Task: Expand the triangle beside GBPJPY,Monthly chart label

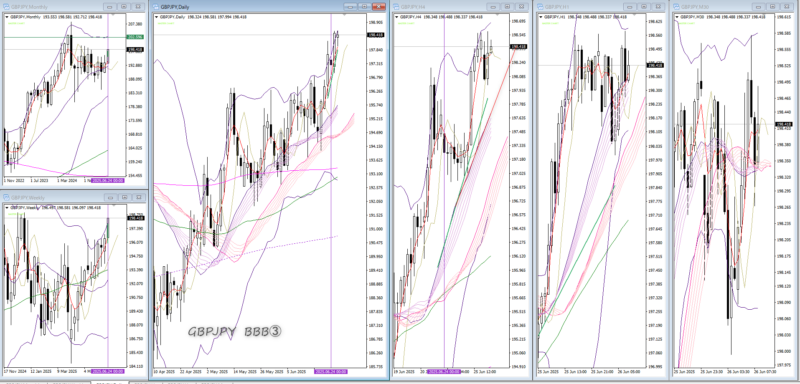Action: point(7,17)
